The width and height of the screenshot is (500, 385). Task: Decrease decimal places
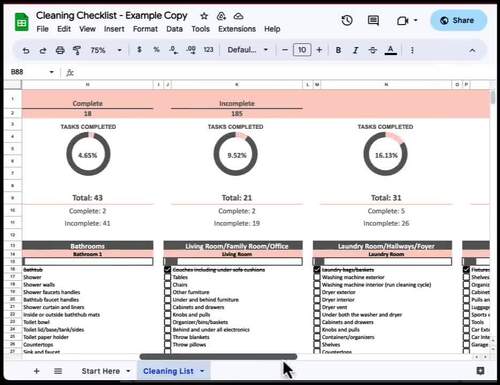[x=173, y=50]
